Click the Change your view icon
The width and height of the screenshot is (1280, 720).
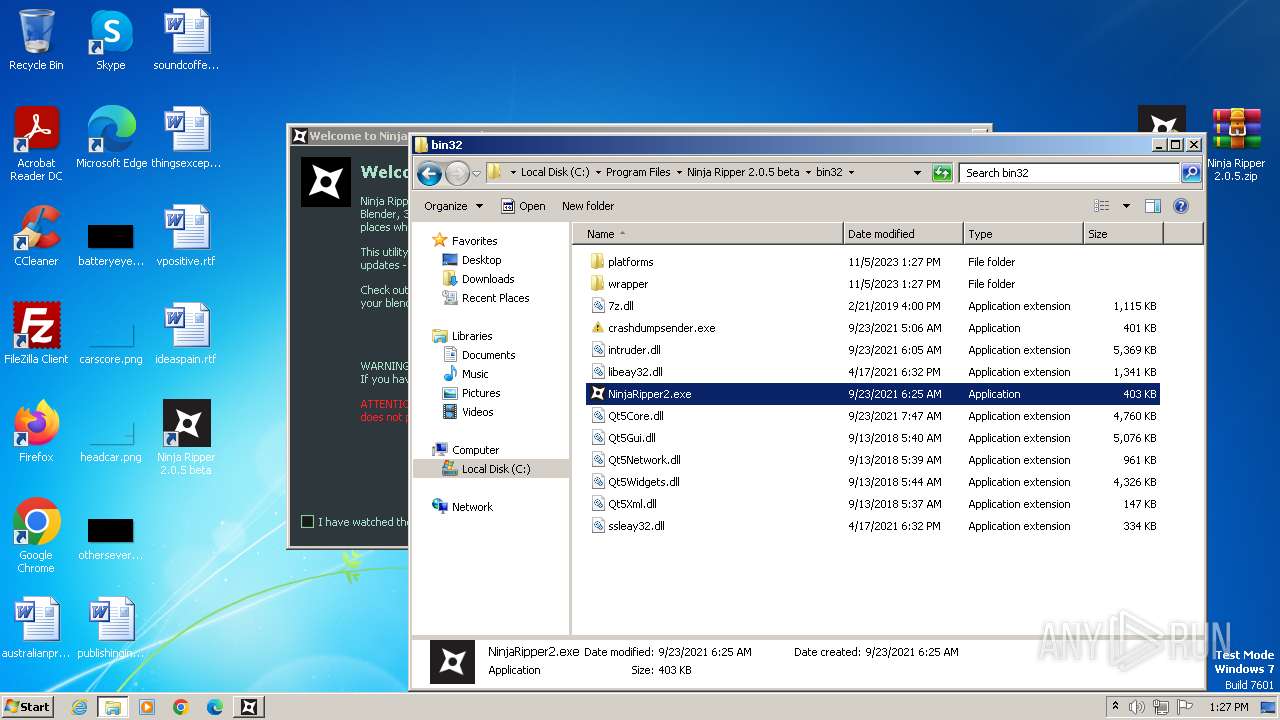pyautogui.click(x=1102, y=206)
